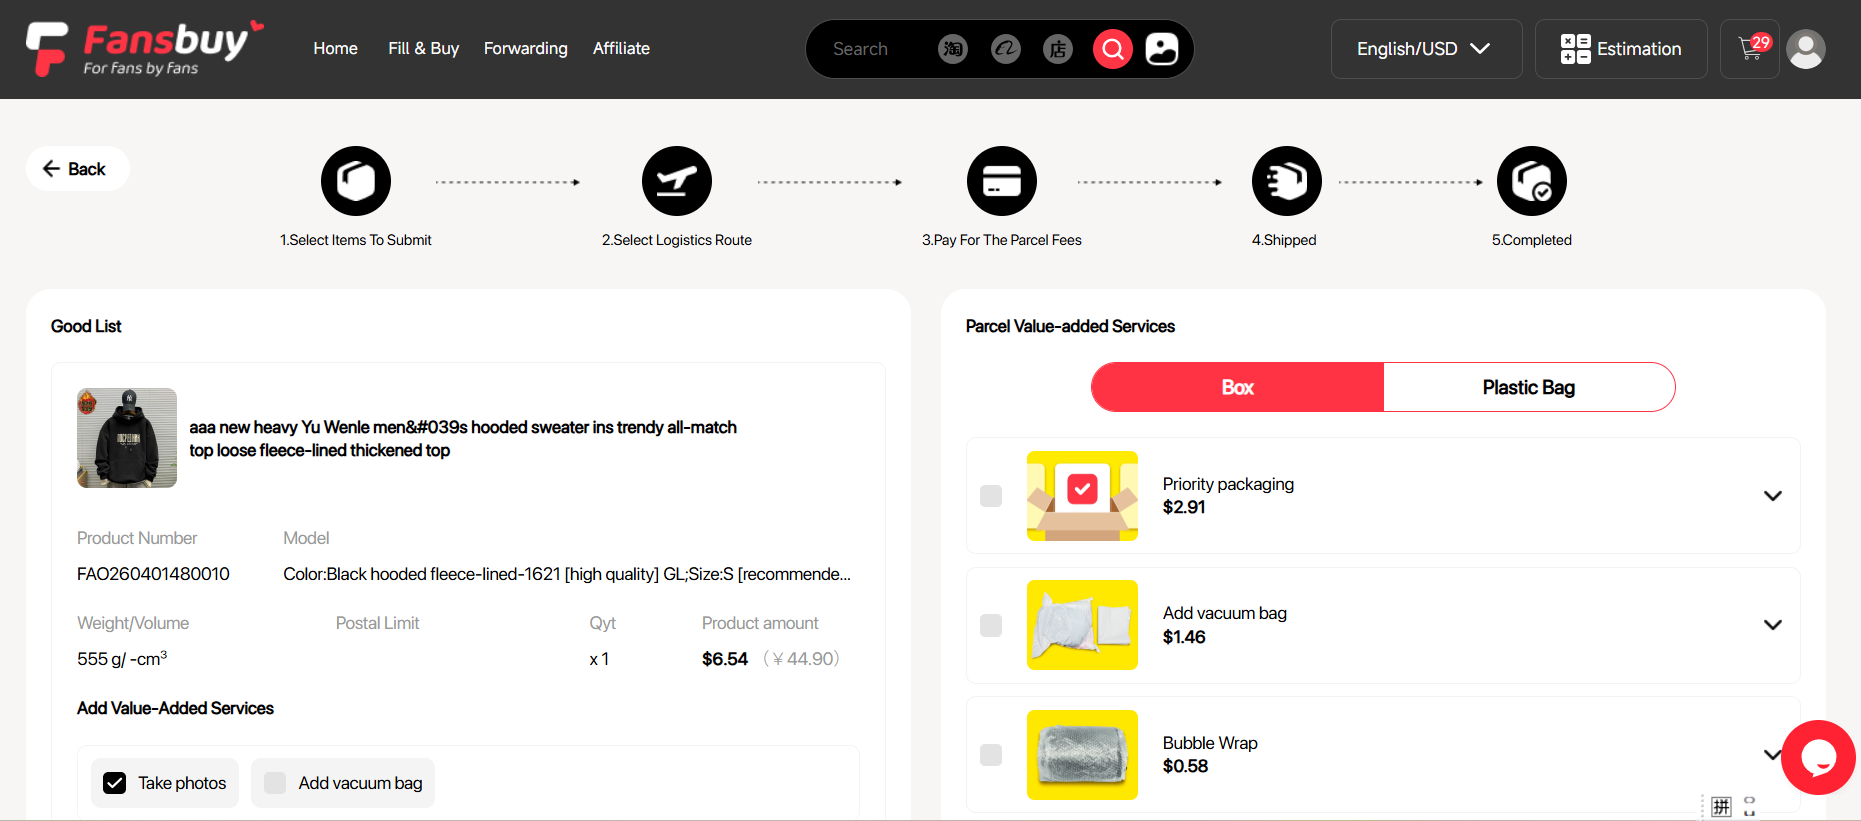
Task: Click the Bubble Wrap image
Action: click(1082, 755)
